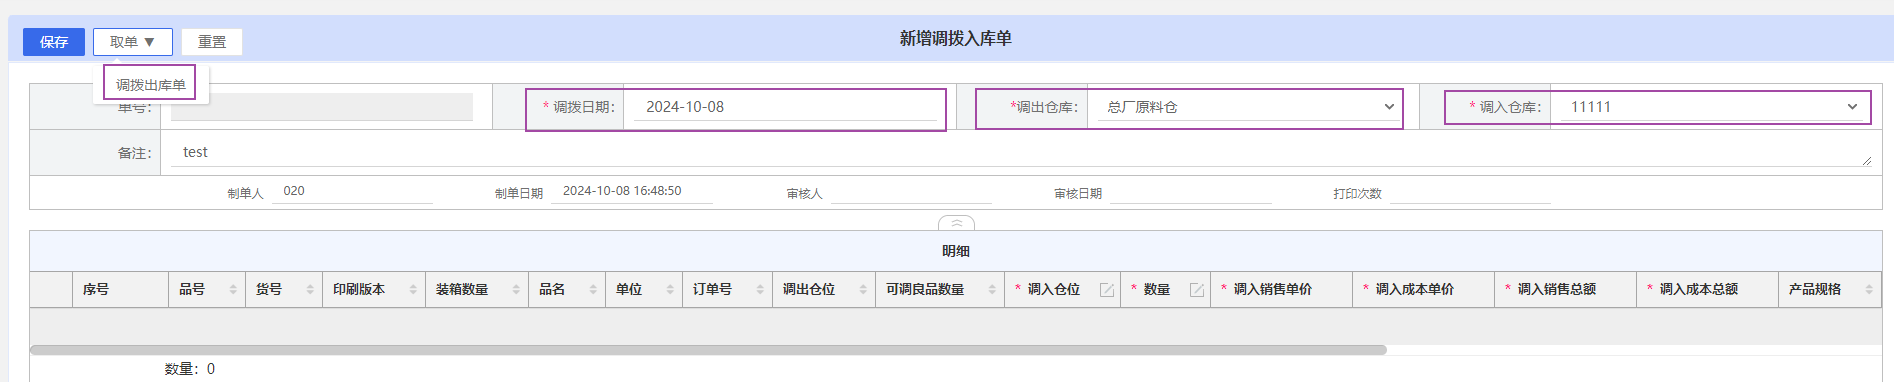Sort by 调出仓位 column arrows
1894x382 pixels.
point(863,290)
